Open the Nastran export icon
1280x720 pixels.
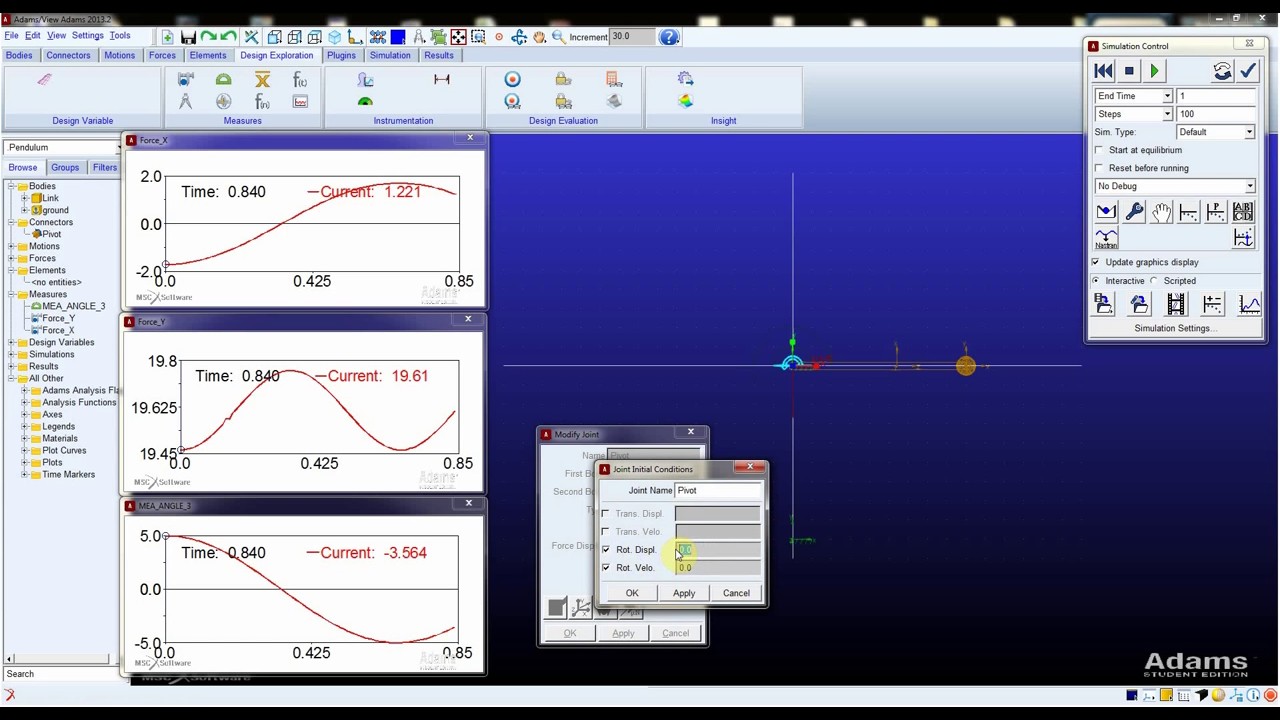(x=1106, y=238)
